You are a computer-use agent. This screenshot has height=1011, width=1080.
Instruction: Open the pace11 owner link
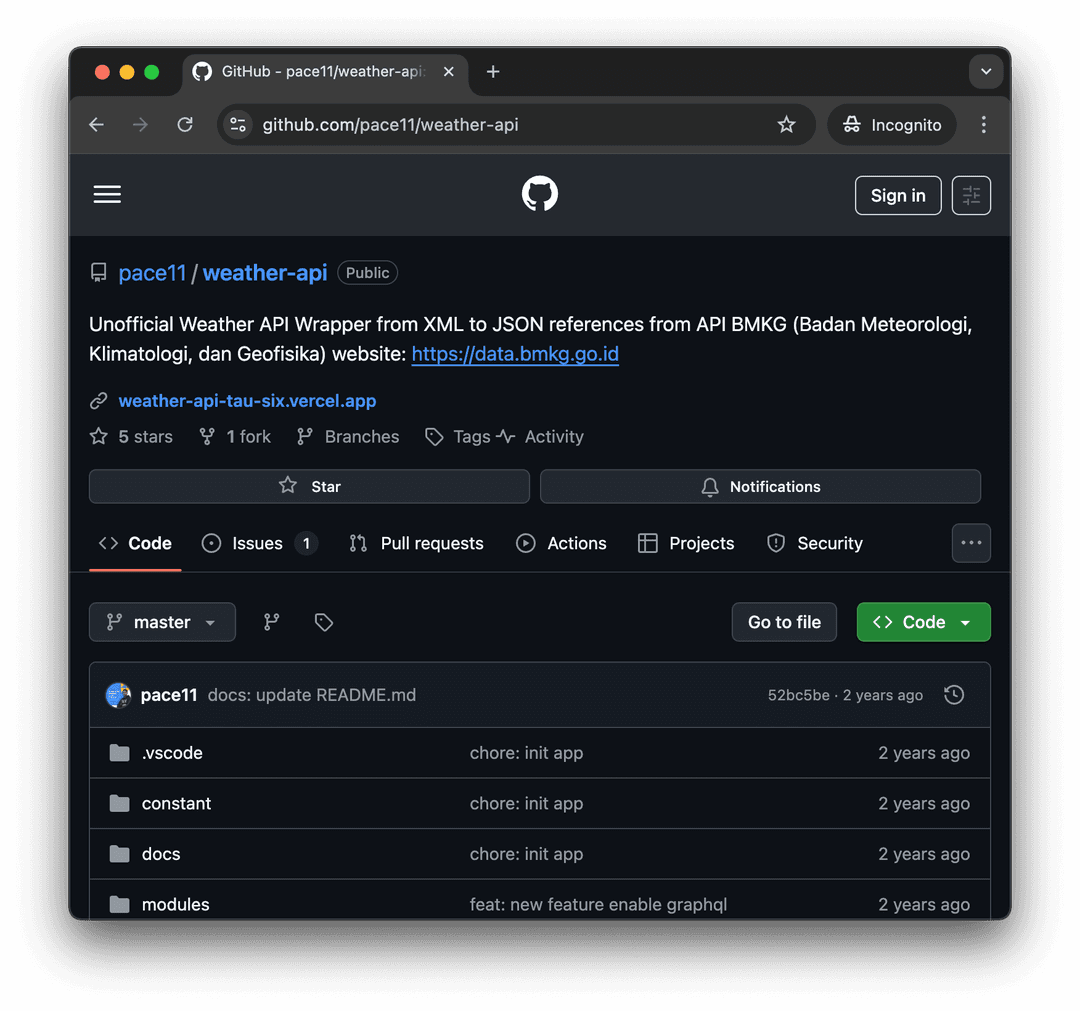coord(152,273)
